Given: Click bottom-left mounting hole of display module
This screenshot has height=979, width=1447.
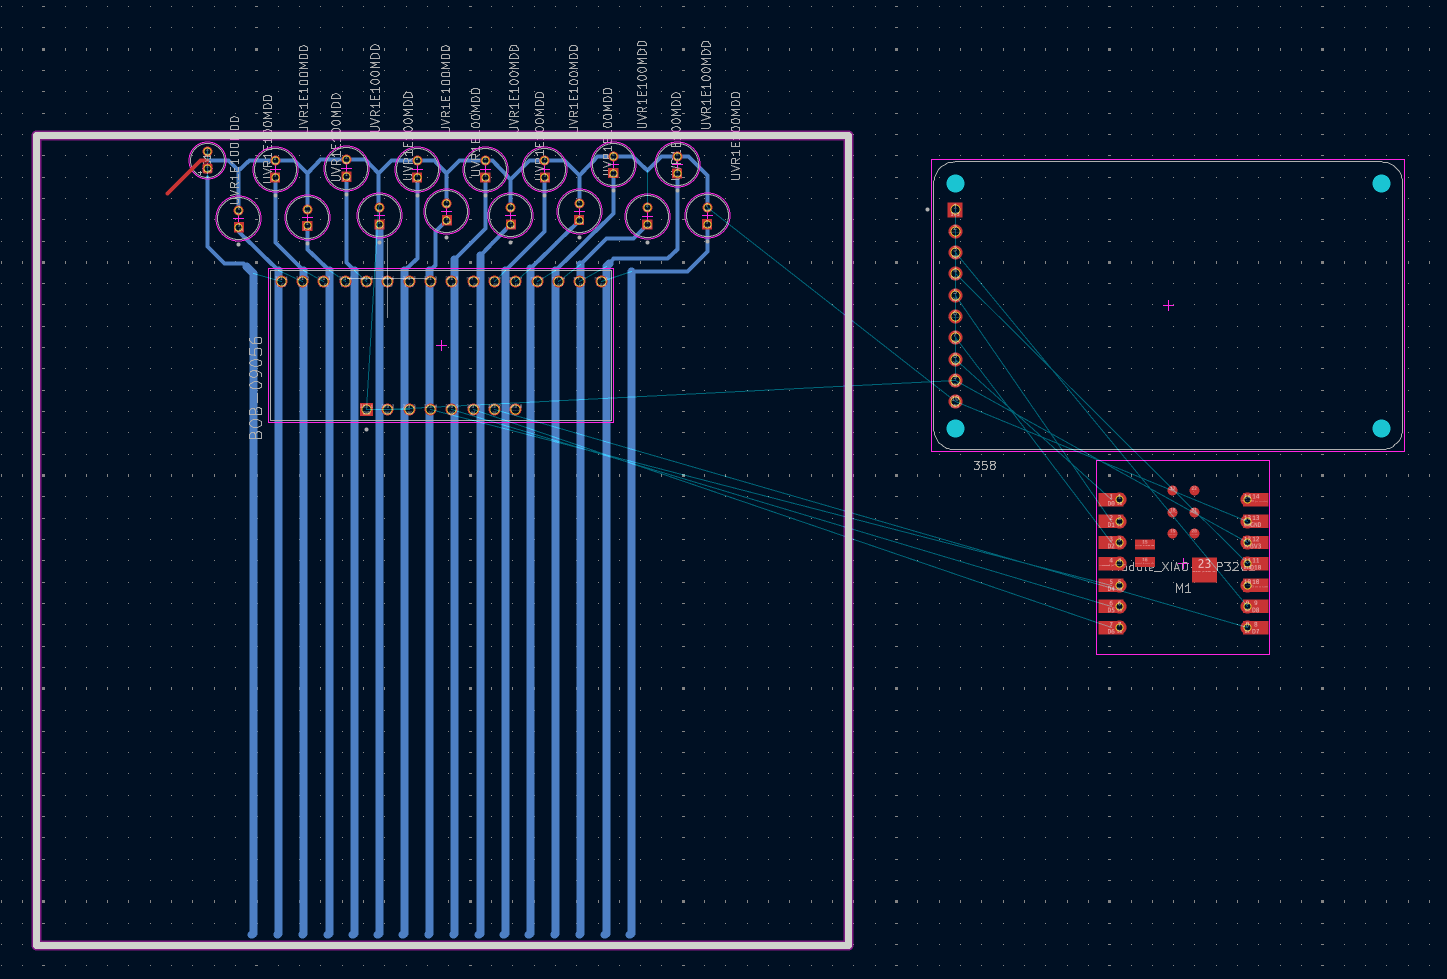Looking at the screenshot, I should 955,428.
